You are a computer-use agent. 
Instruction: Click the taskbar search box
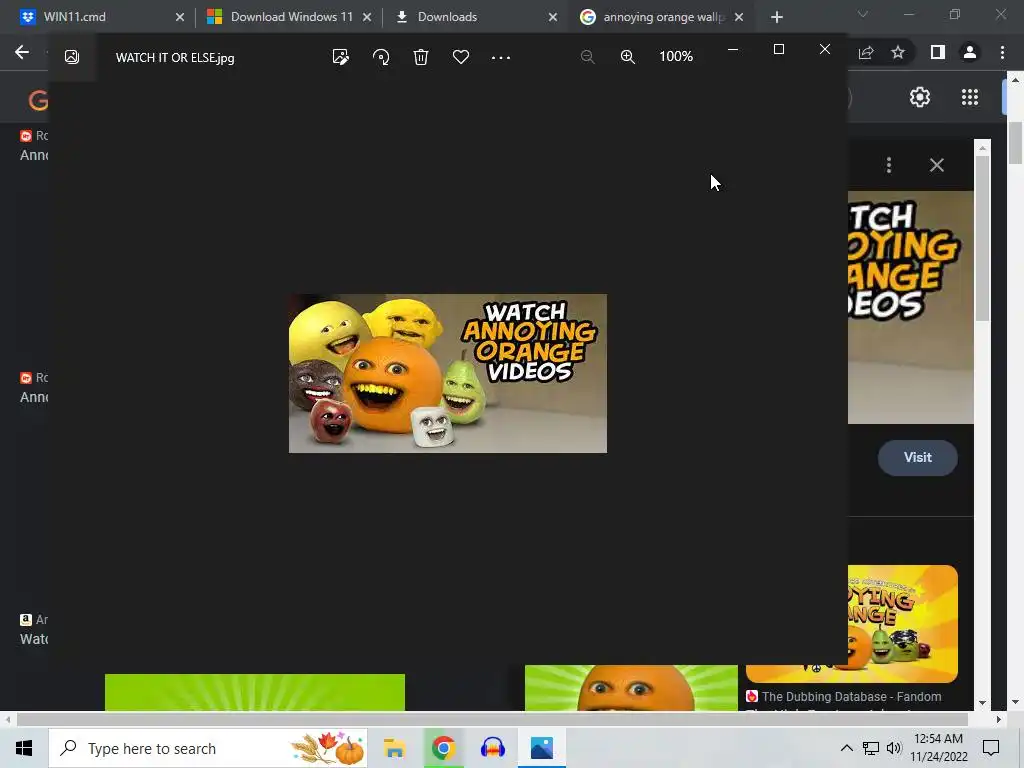(208, 748)
